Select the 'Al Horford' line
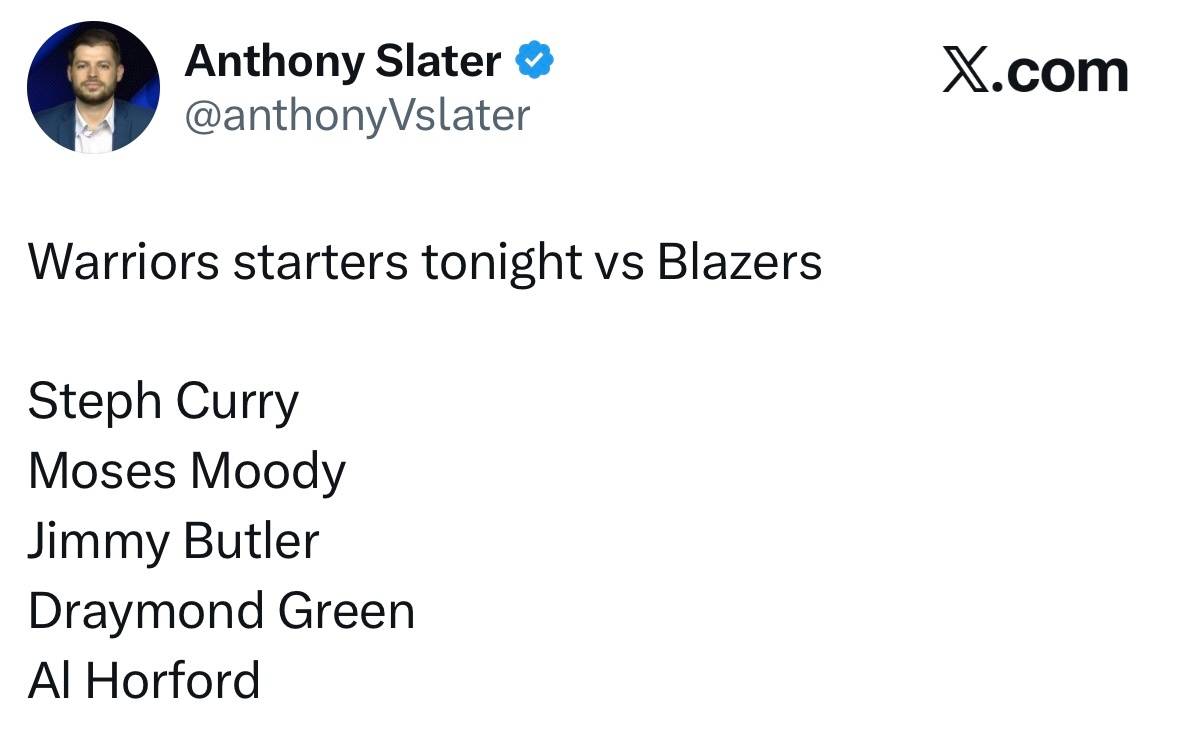Image resolution: width=1179 pixels, height=739 pixels. tap(144, 680)
